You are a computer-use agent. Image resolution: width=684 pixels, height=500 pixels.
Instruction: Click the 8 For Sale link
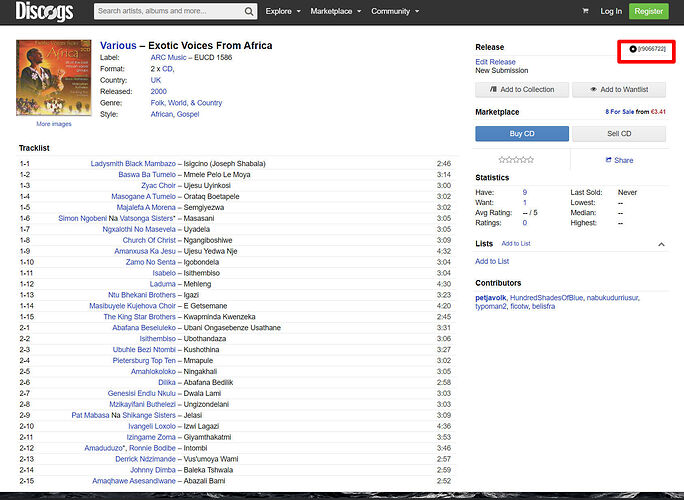click(x=619, y=112)
